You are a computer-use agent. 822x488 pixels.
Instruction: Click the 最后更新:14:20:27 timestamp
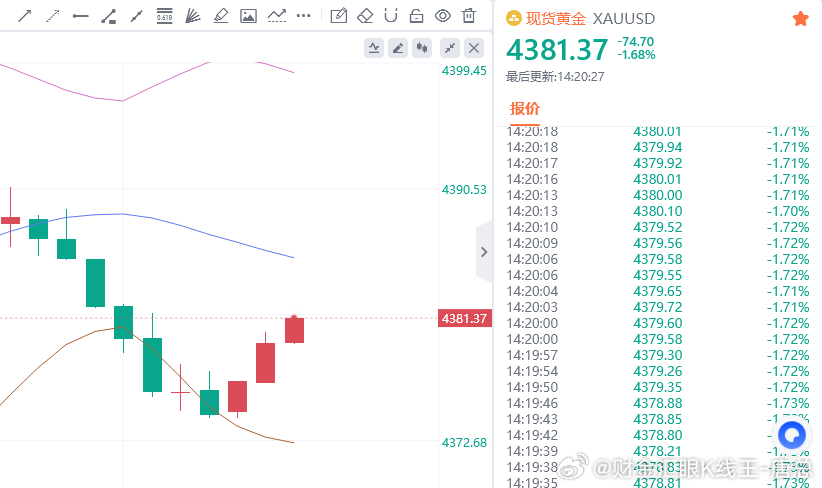[555, 77]
